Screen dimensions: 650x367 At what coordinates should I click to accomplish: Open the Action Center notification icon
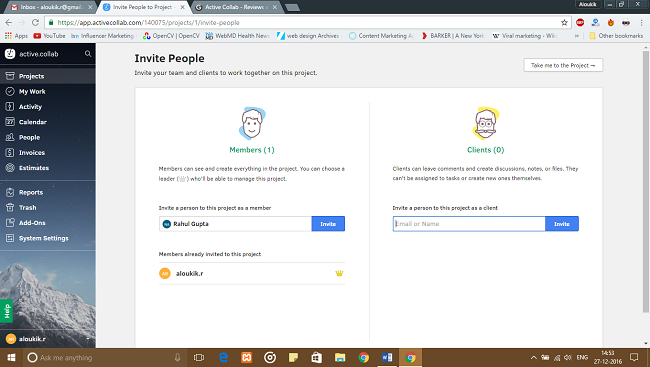click(634, 357)
